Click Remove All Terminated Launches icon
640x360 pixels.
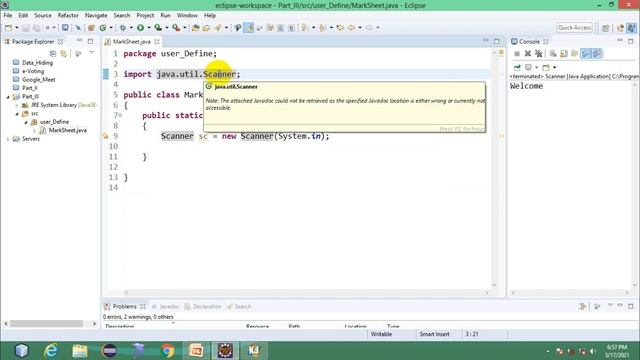[x=539, y=53]
